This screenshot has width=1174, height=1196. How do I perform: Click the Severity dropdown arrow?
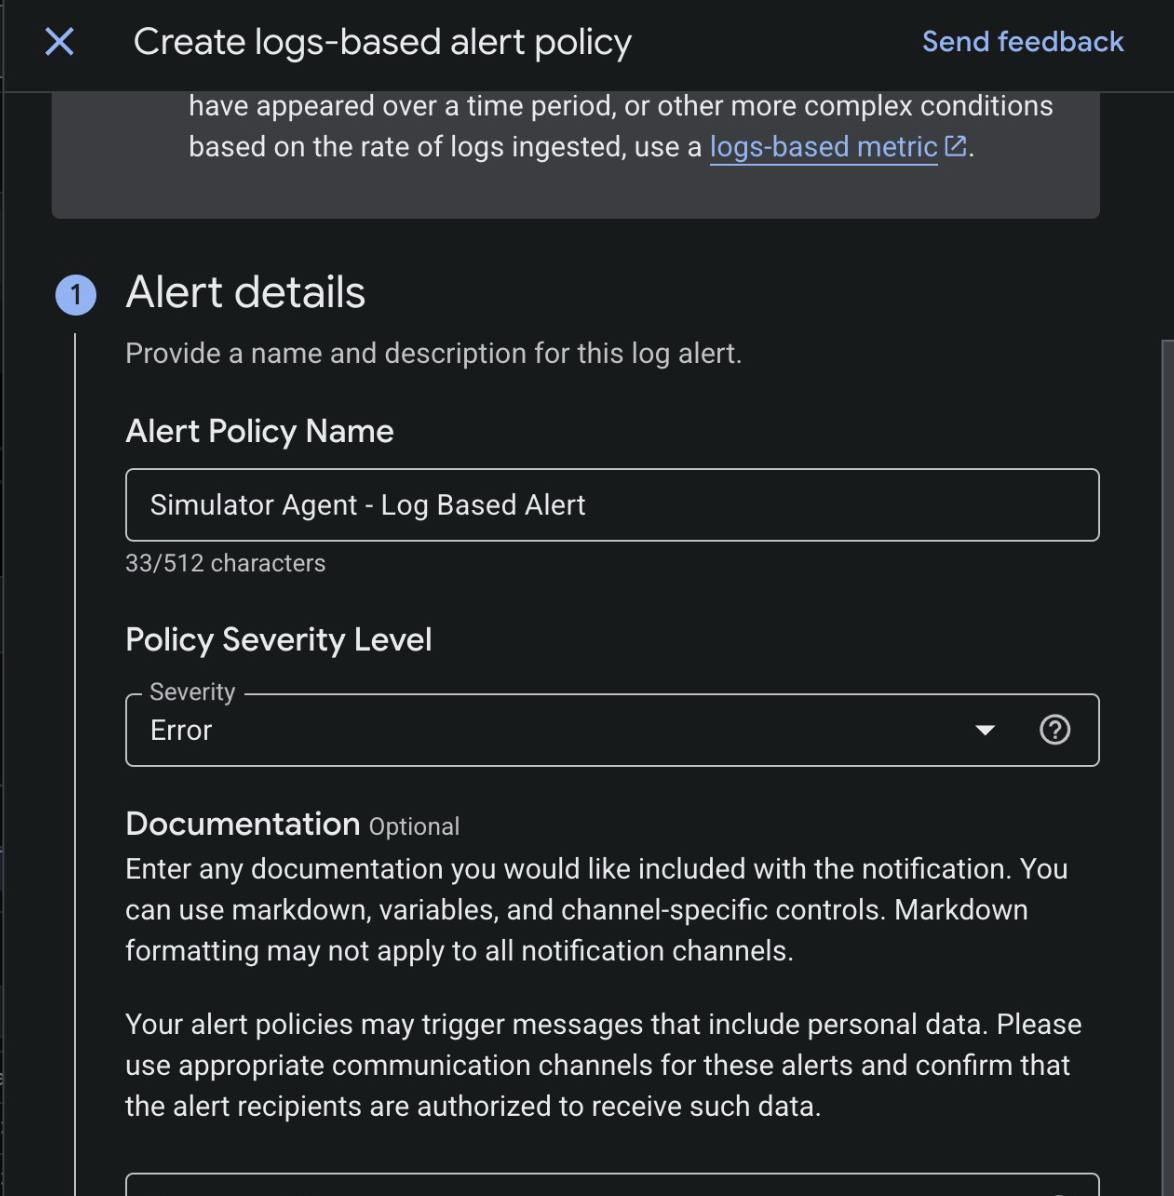click(985, 730)
